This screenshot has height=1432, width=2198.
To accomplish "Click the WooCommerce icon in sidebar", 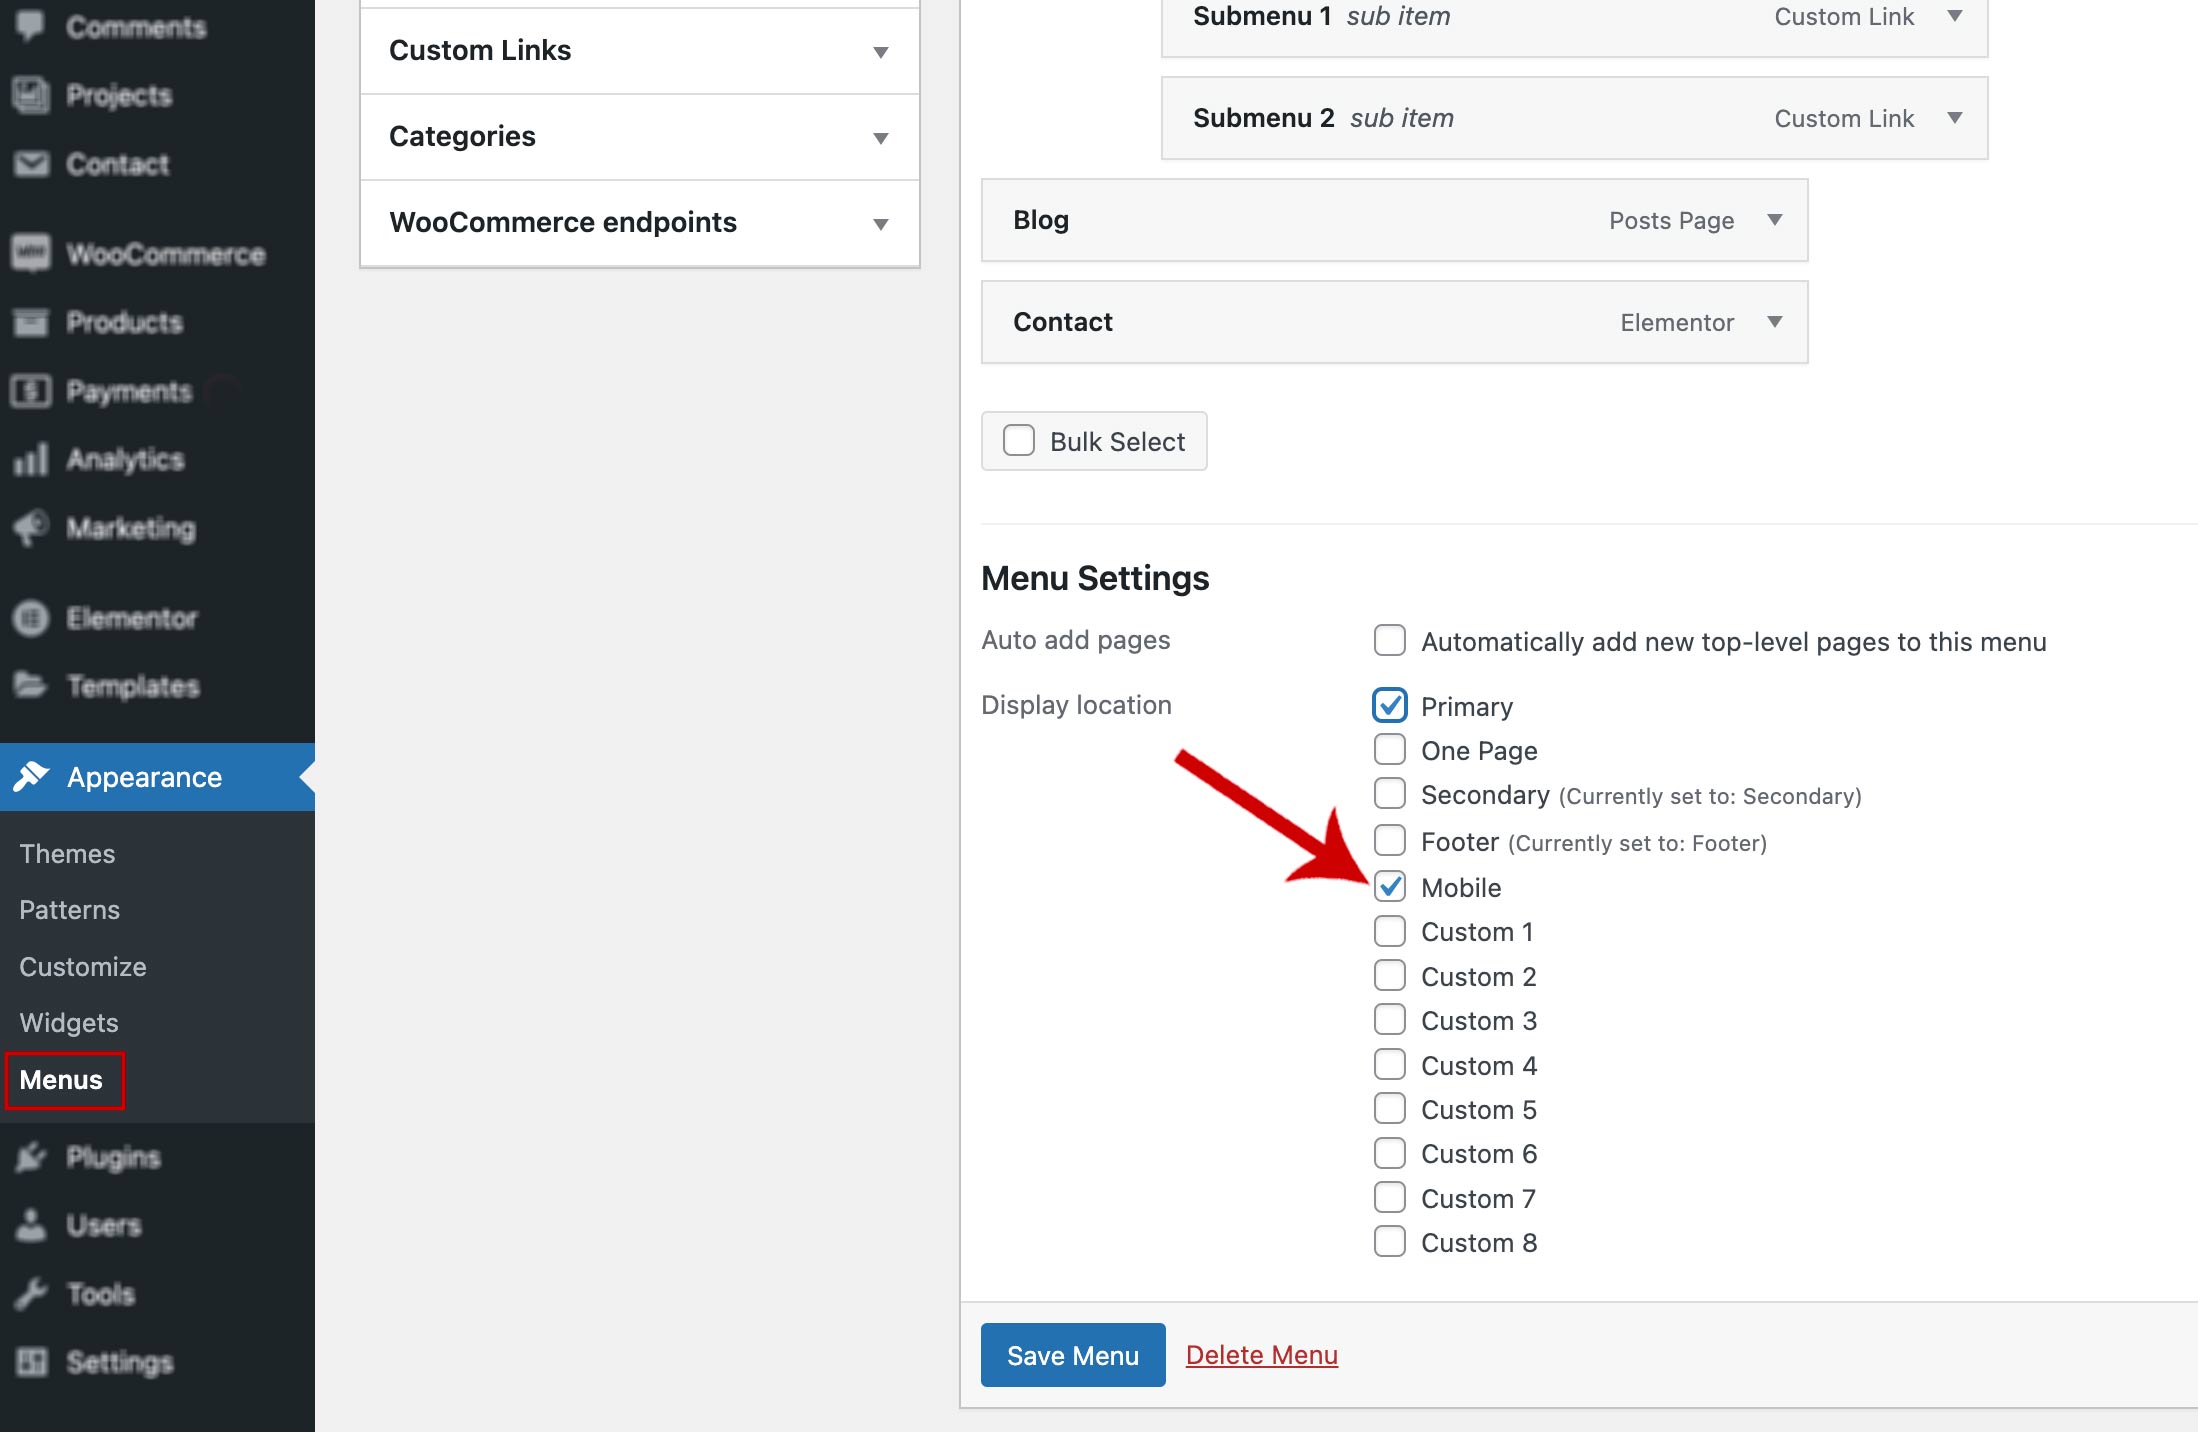I will pyautogui.click(x=31, y=253).
